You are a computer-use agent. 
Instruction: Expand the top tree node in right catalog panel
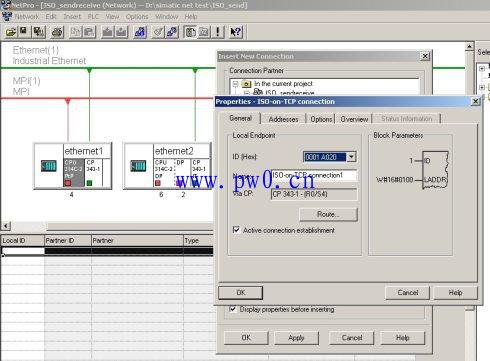click(x=482, y=69)
